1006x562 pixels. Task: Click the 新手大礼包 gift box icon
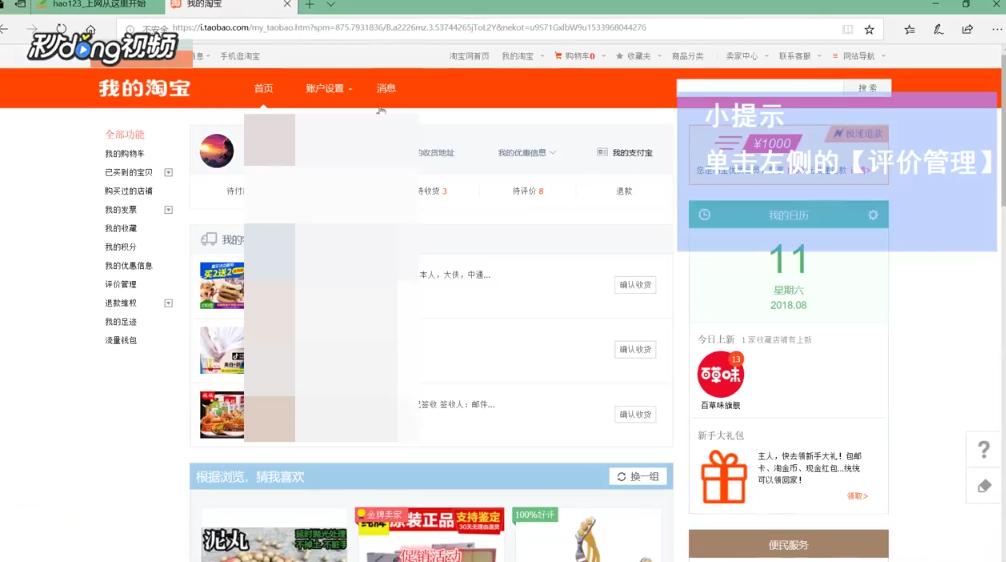[x=724, y=477]
